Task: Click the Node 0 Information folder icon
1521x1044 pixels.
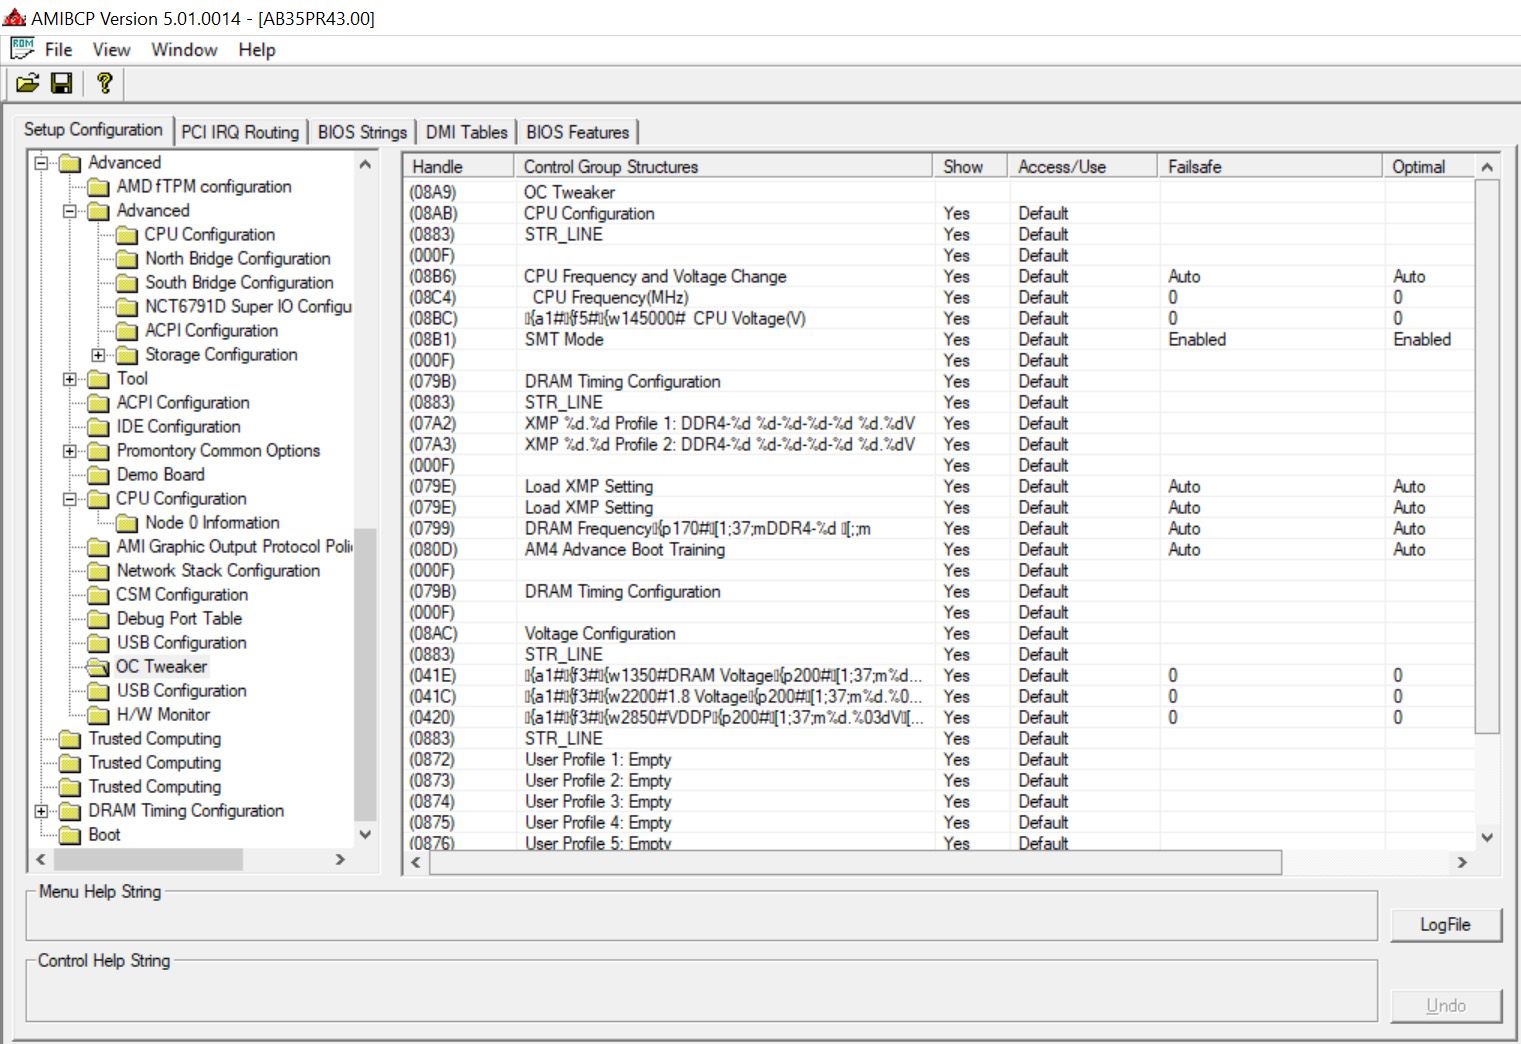Action: pos(127,523)
